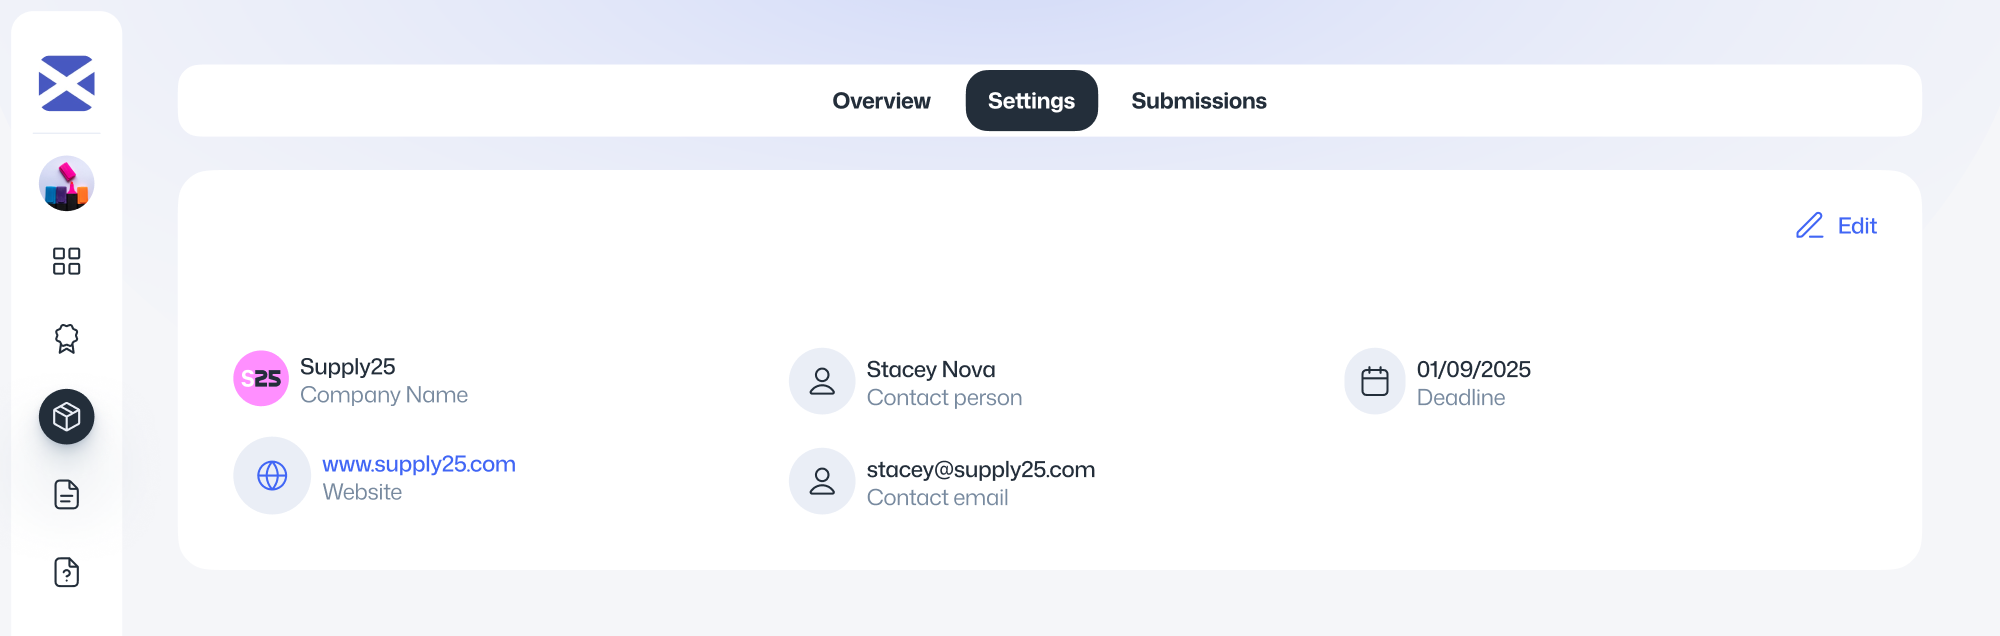Open the document sidebar icon
The image size is (2000, 636).
pos(66,494)
